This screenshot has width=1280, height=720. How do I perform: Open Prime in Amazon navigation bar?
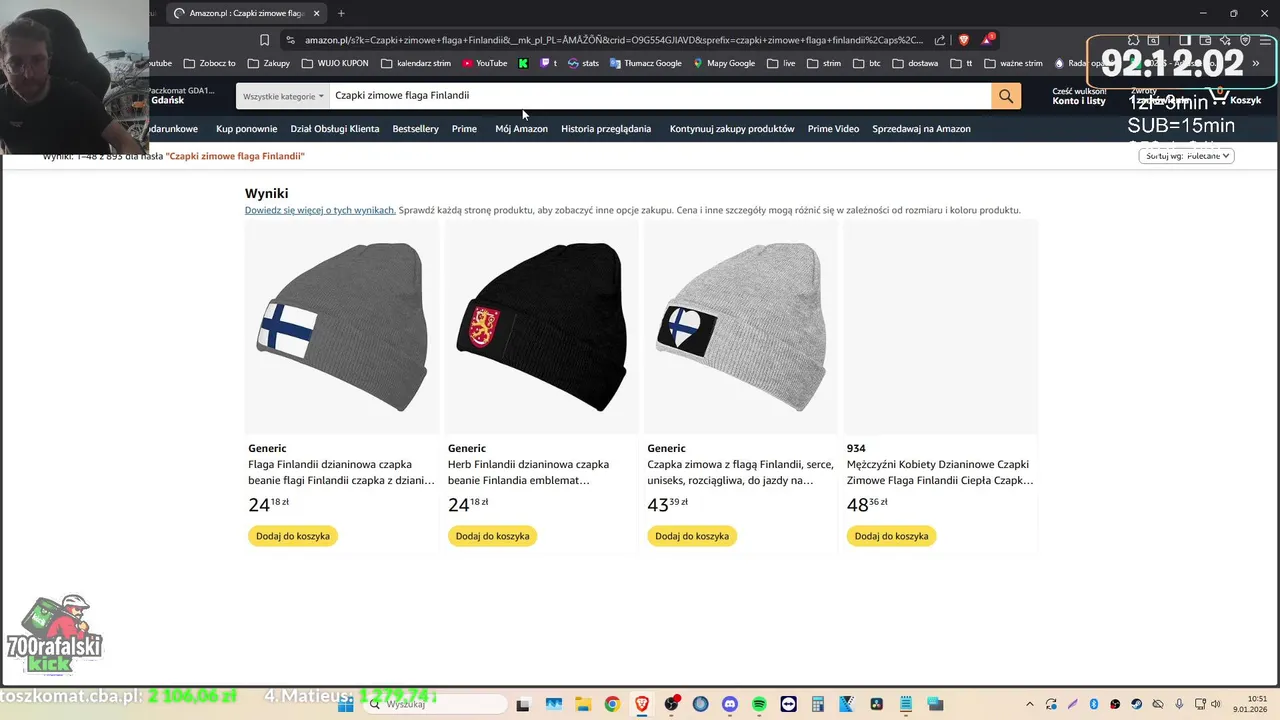point(464,128)
